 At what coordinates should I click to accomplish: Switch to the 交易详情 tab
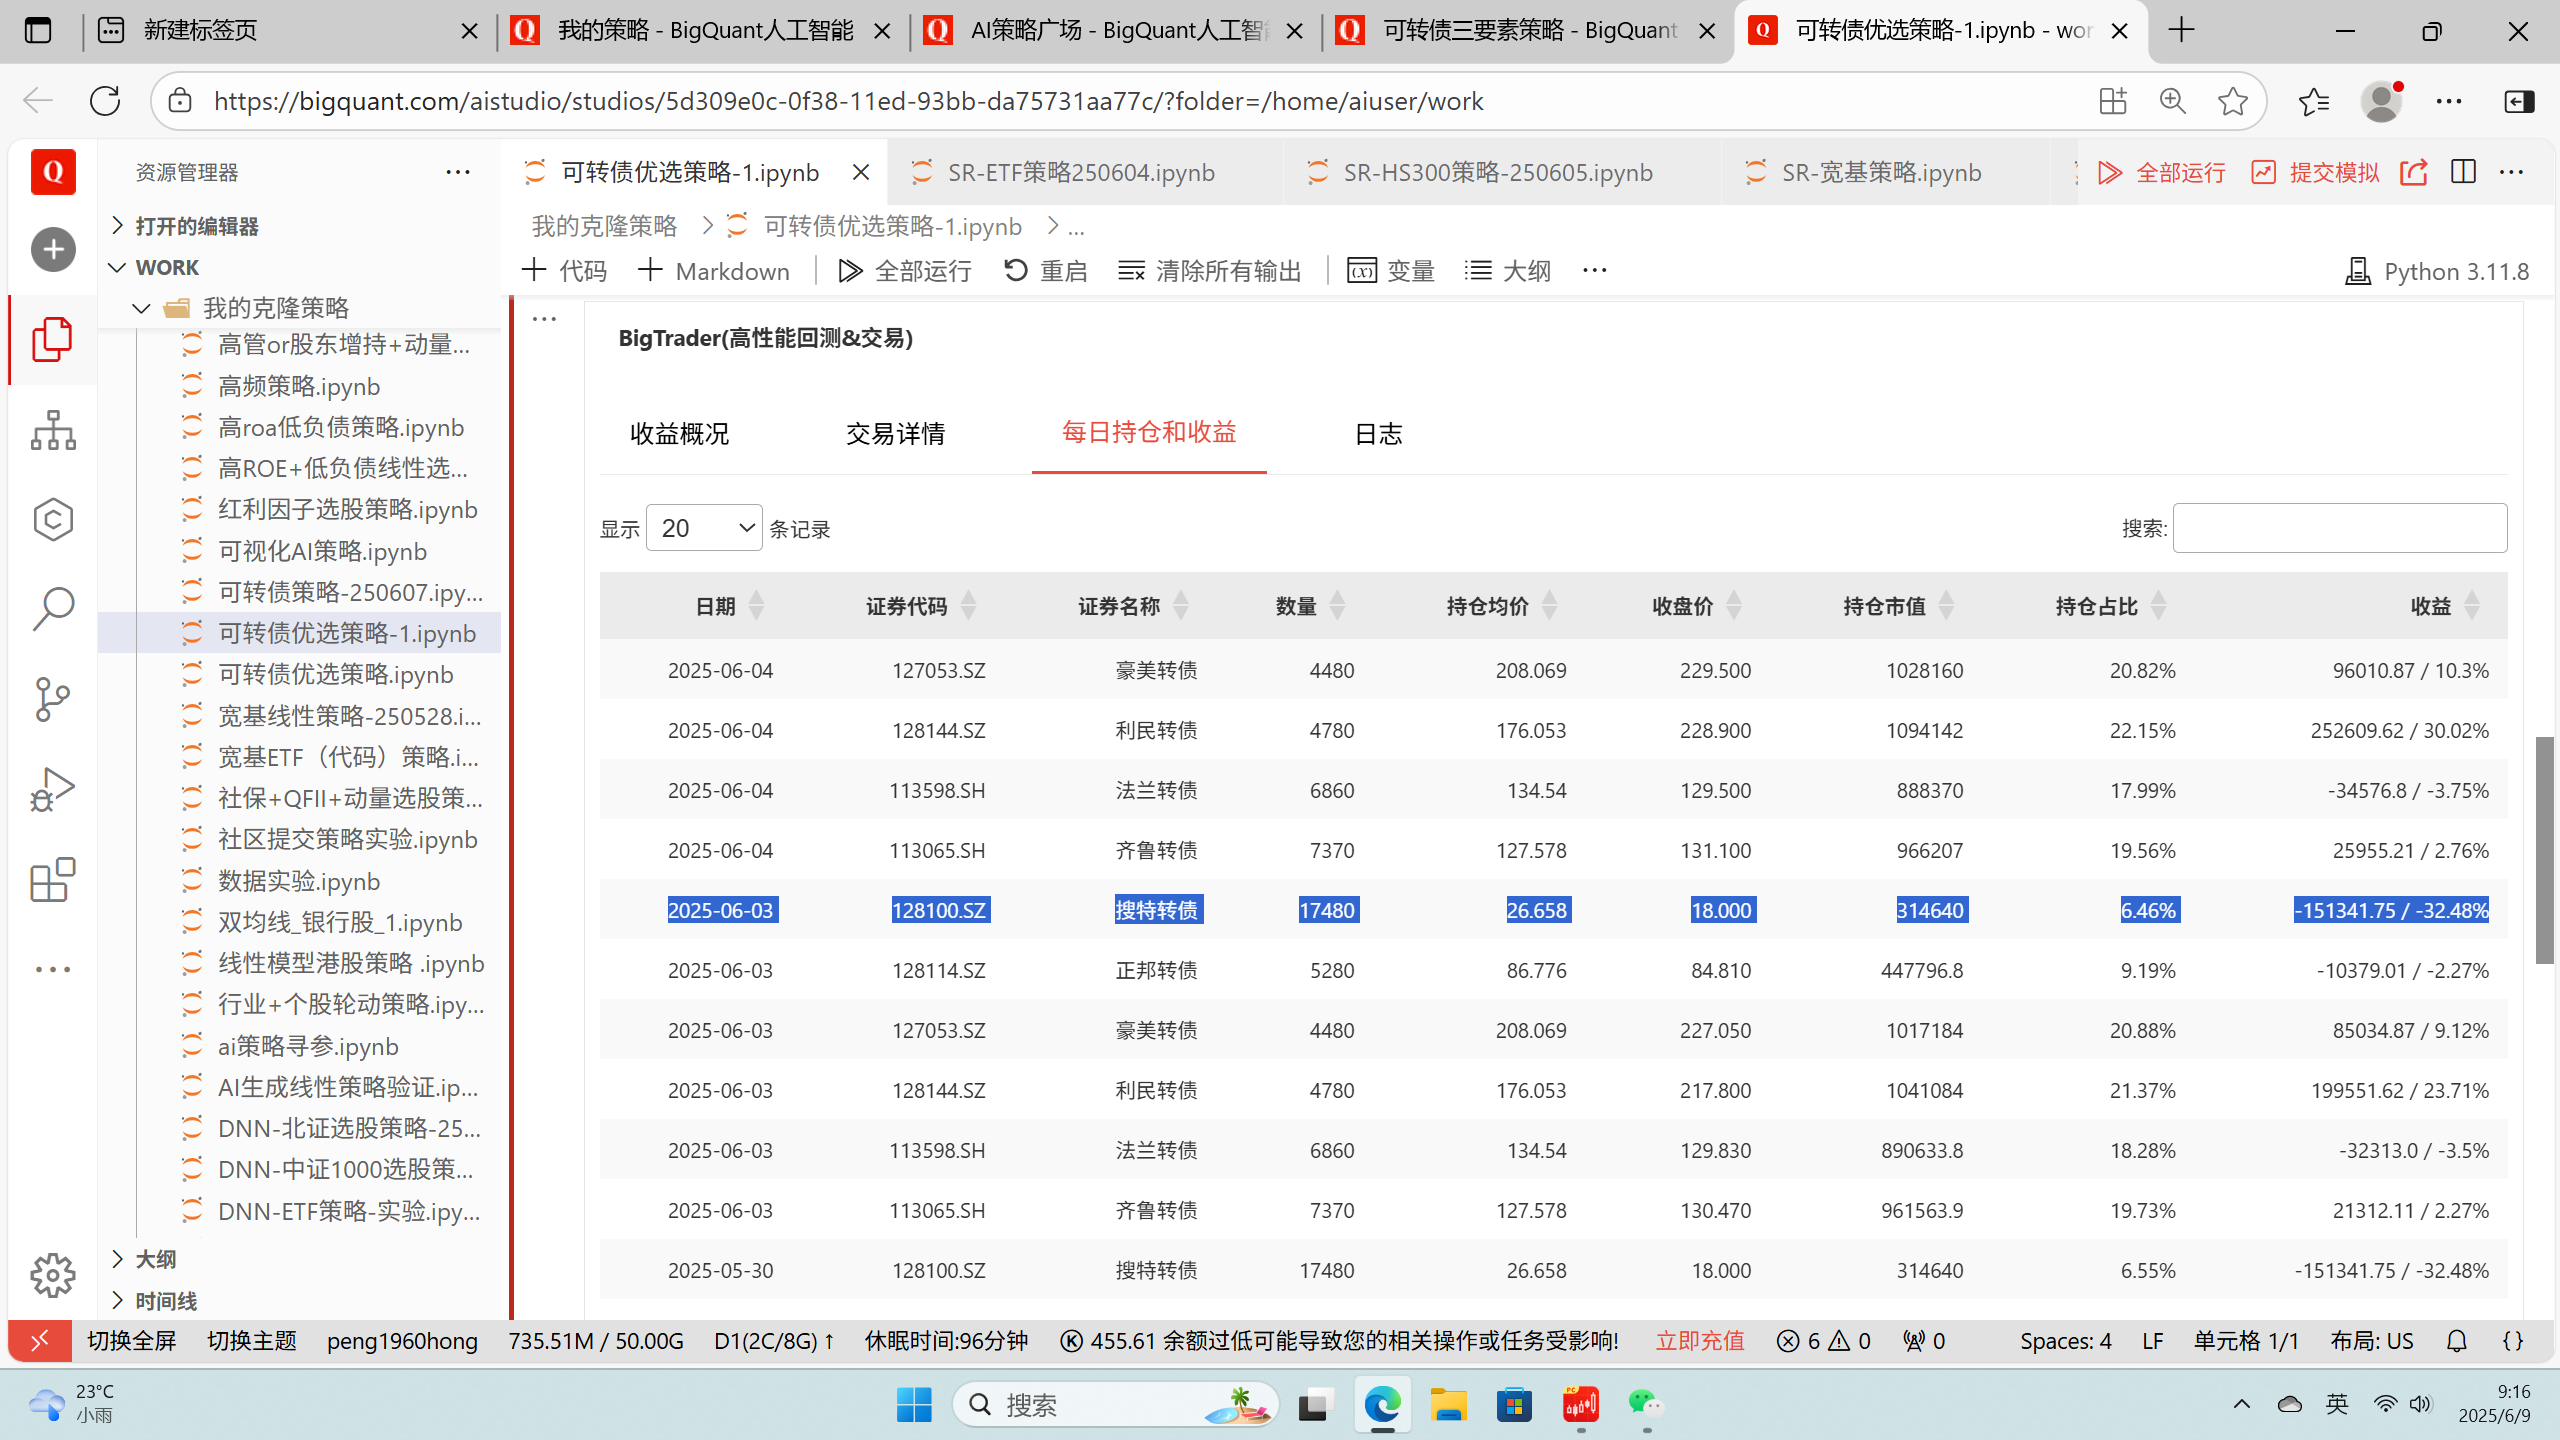[x=895, y=433]
